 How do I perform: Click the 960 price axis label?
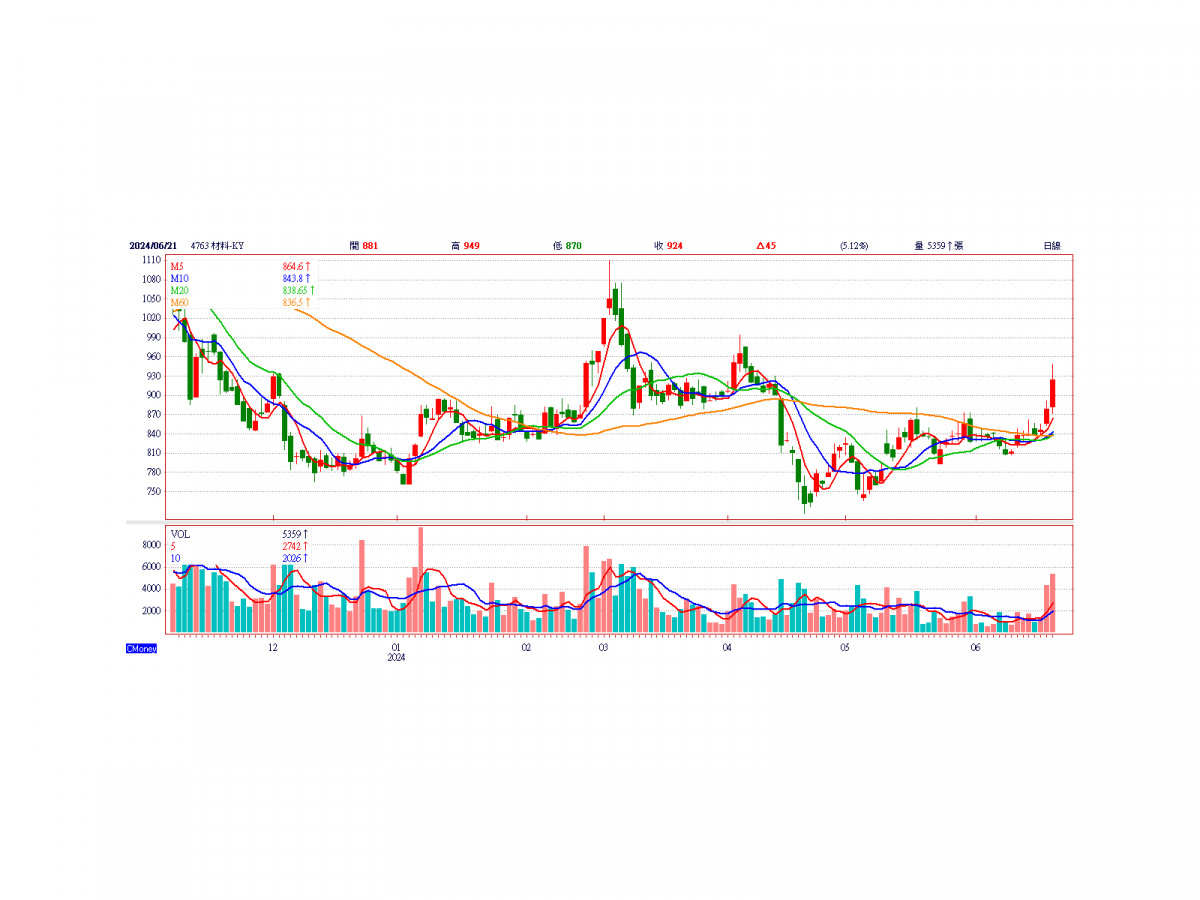pos(154,356)
